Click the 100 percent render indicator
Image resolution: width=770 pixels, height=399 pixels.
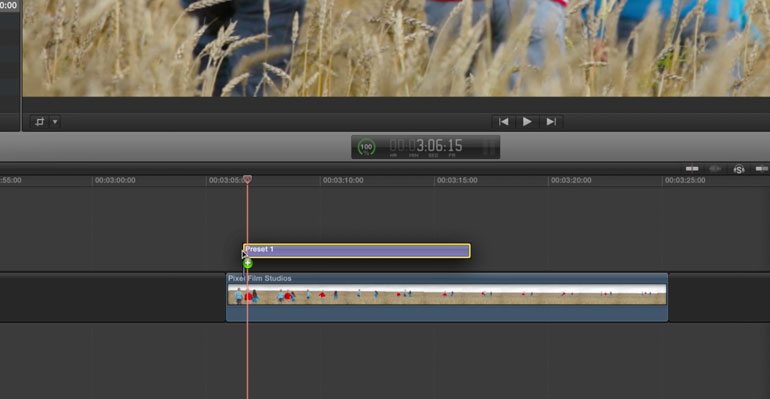(366, 147)
